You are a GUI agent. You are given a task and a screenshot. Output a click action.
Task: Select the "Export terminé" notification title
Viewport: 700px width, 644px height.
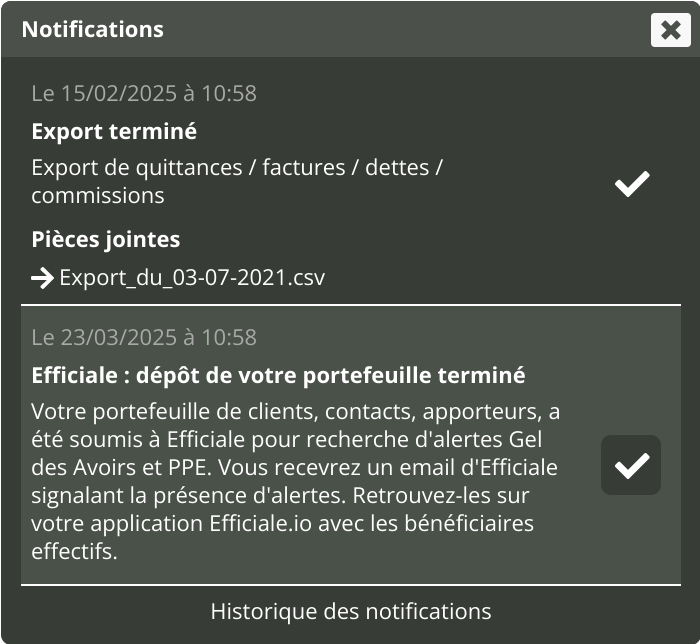click(114, 131)
